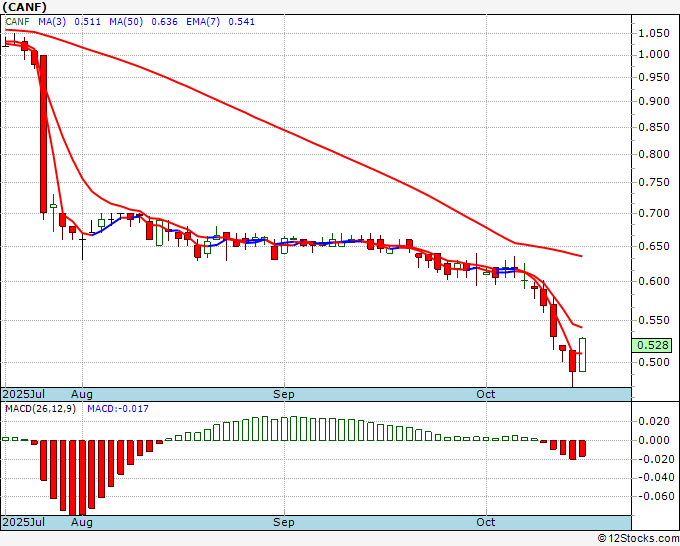This screenshot has height=546, width=680.
Task: Click the MACD(26,12,9) panel label
Action: [x=40, y=409]
